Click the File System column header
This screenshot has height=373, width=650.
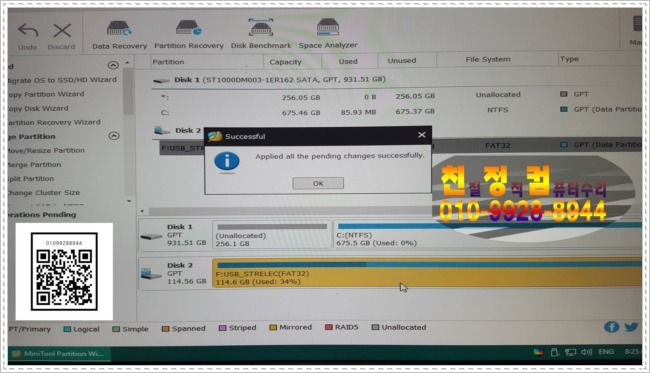pos(488,59)
